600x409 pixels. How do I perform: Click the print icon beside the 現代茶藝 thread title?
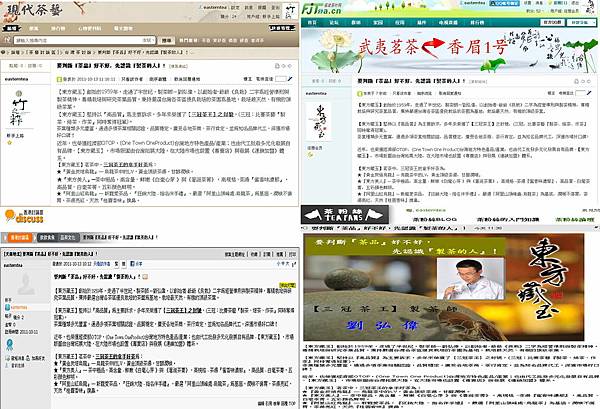click(x=277, y=66)
